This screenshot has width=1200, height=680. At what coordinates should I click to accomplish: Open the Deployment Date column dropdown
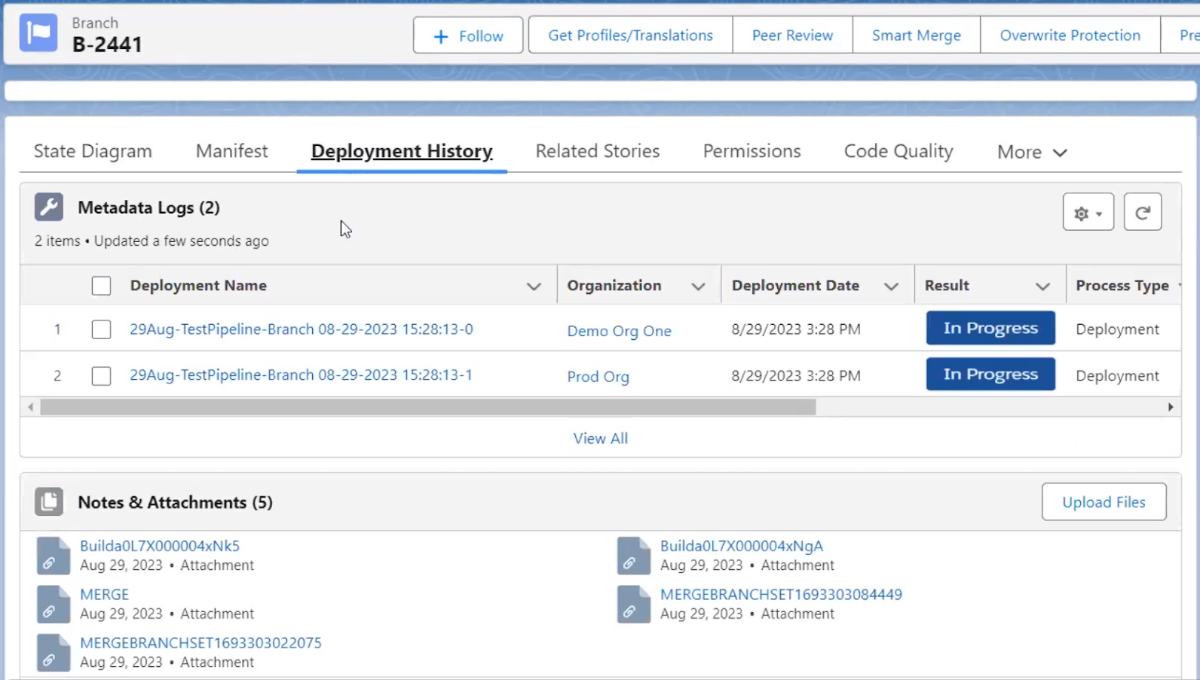tap(891, 287)
